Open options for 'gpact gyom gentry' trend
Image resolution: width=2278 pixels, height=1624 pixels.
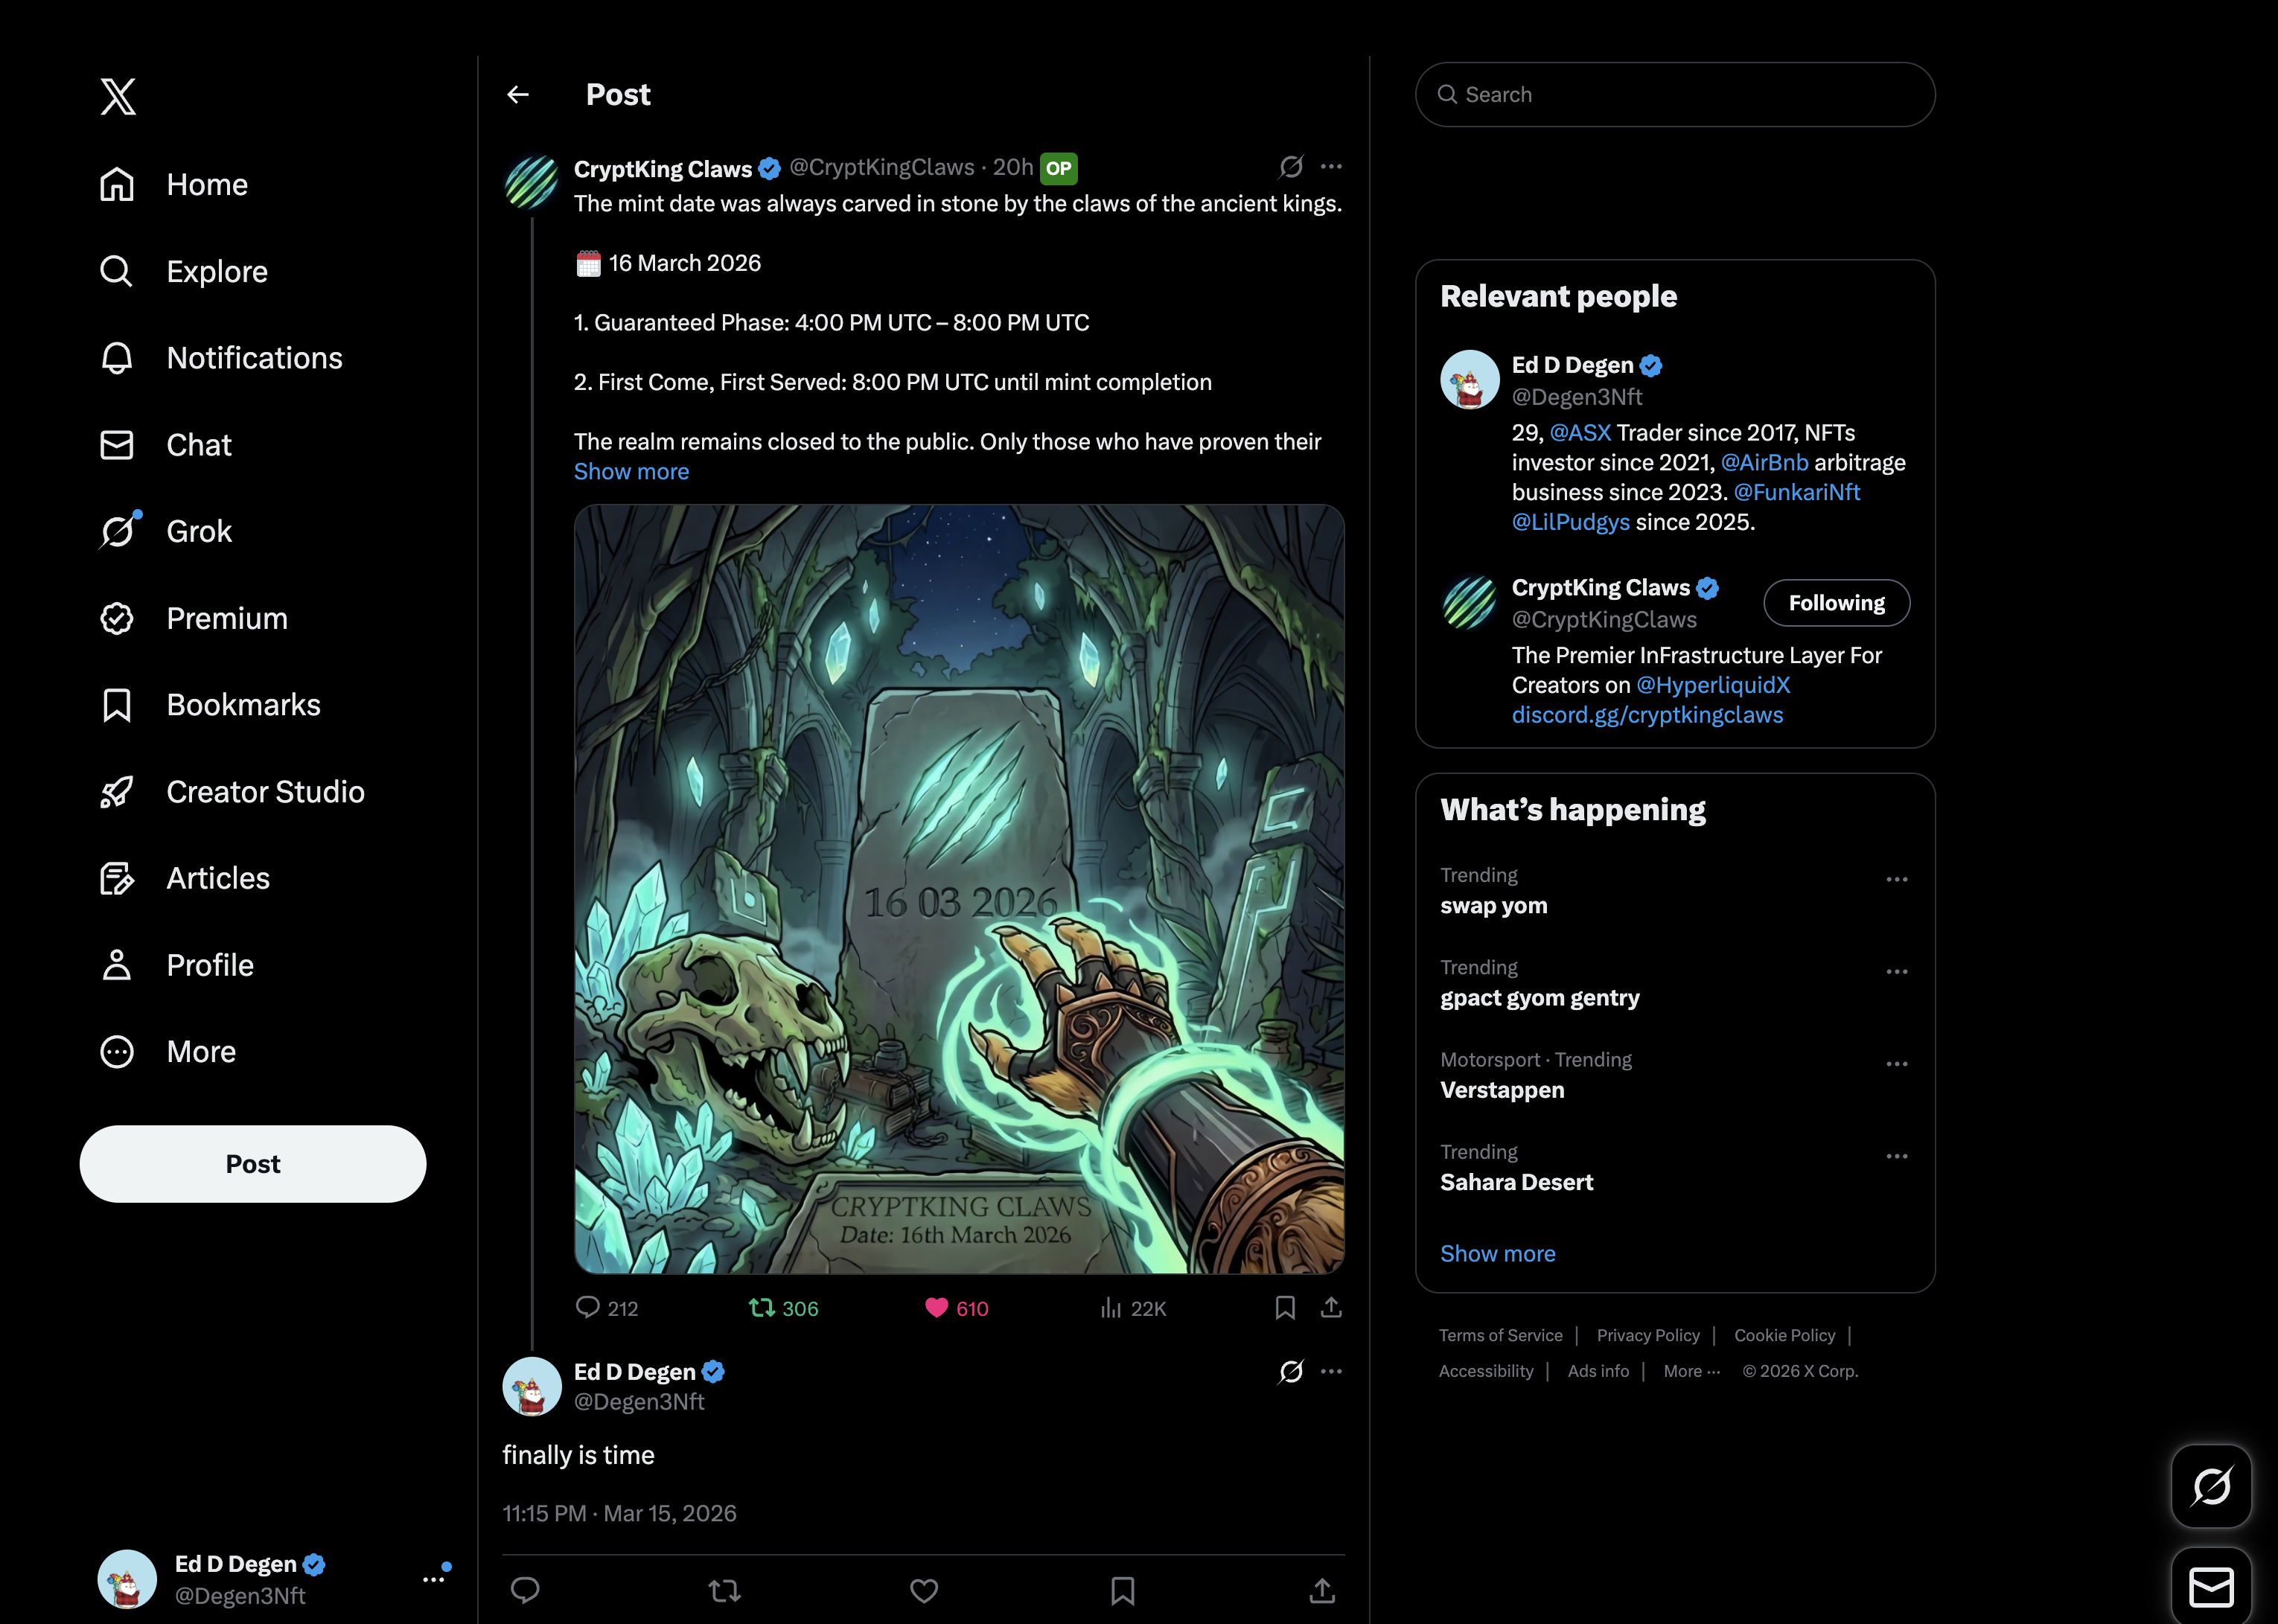tap(1897, 972)
